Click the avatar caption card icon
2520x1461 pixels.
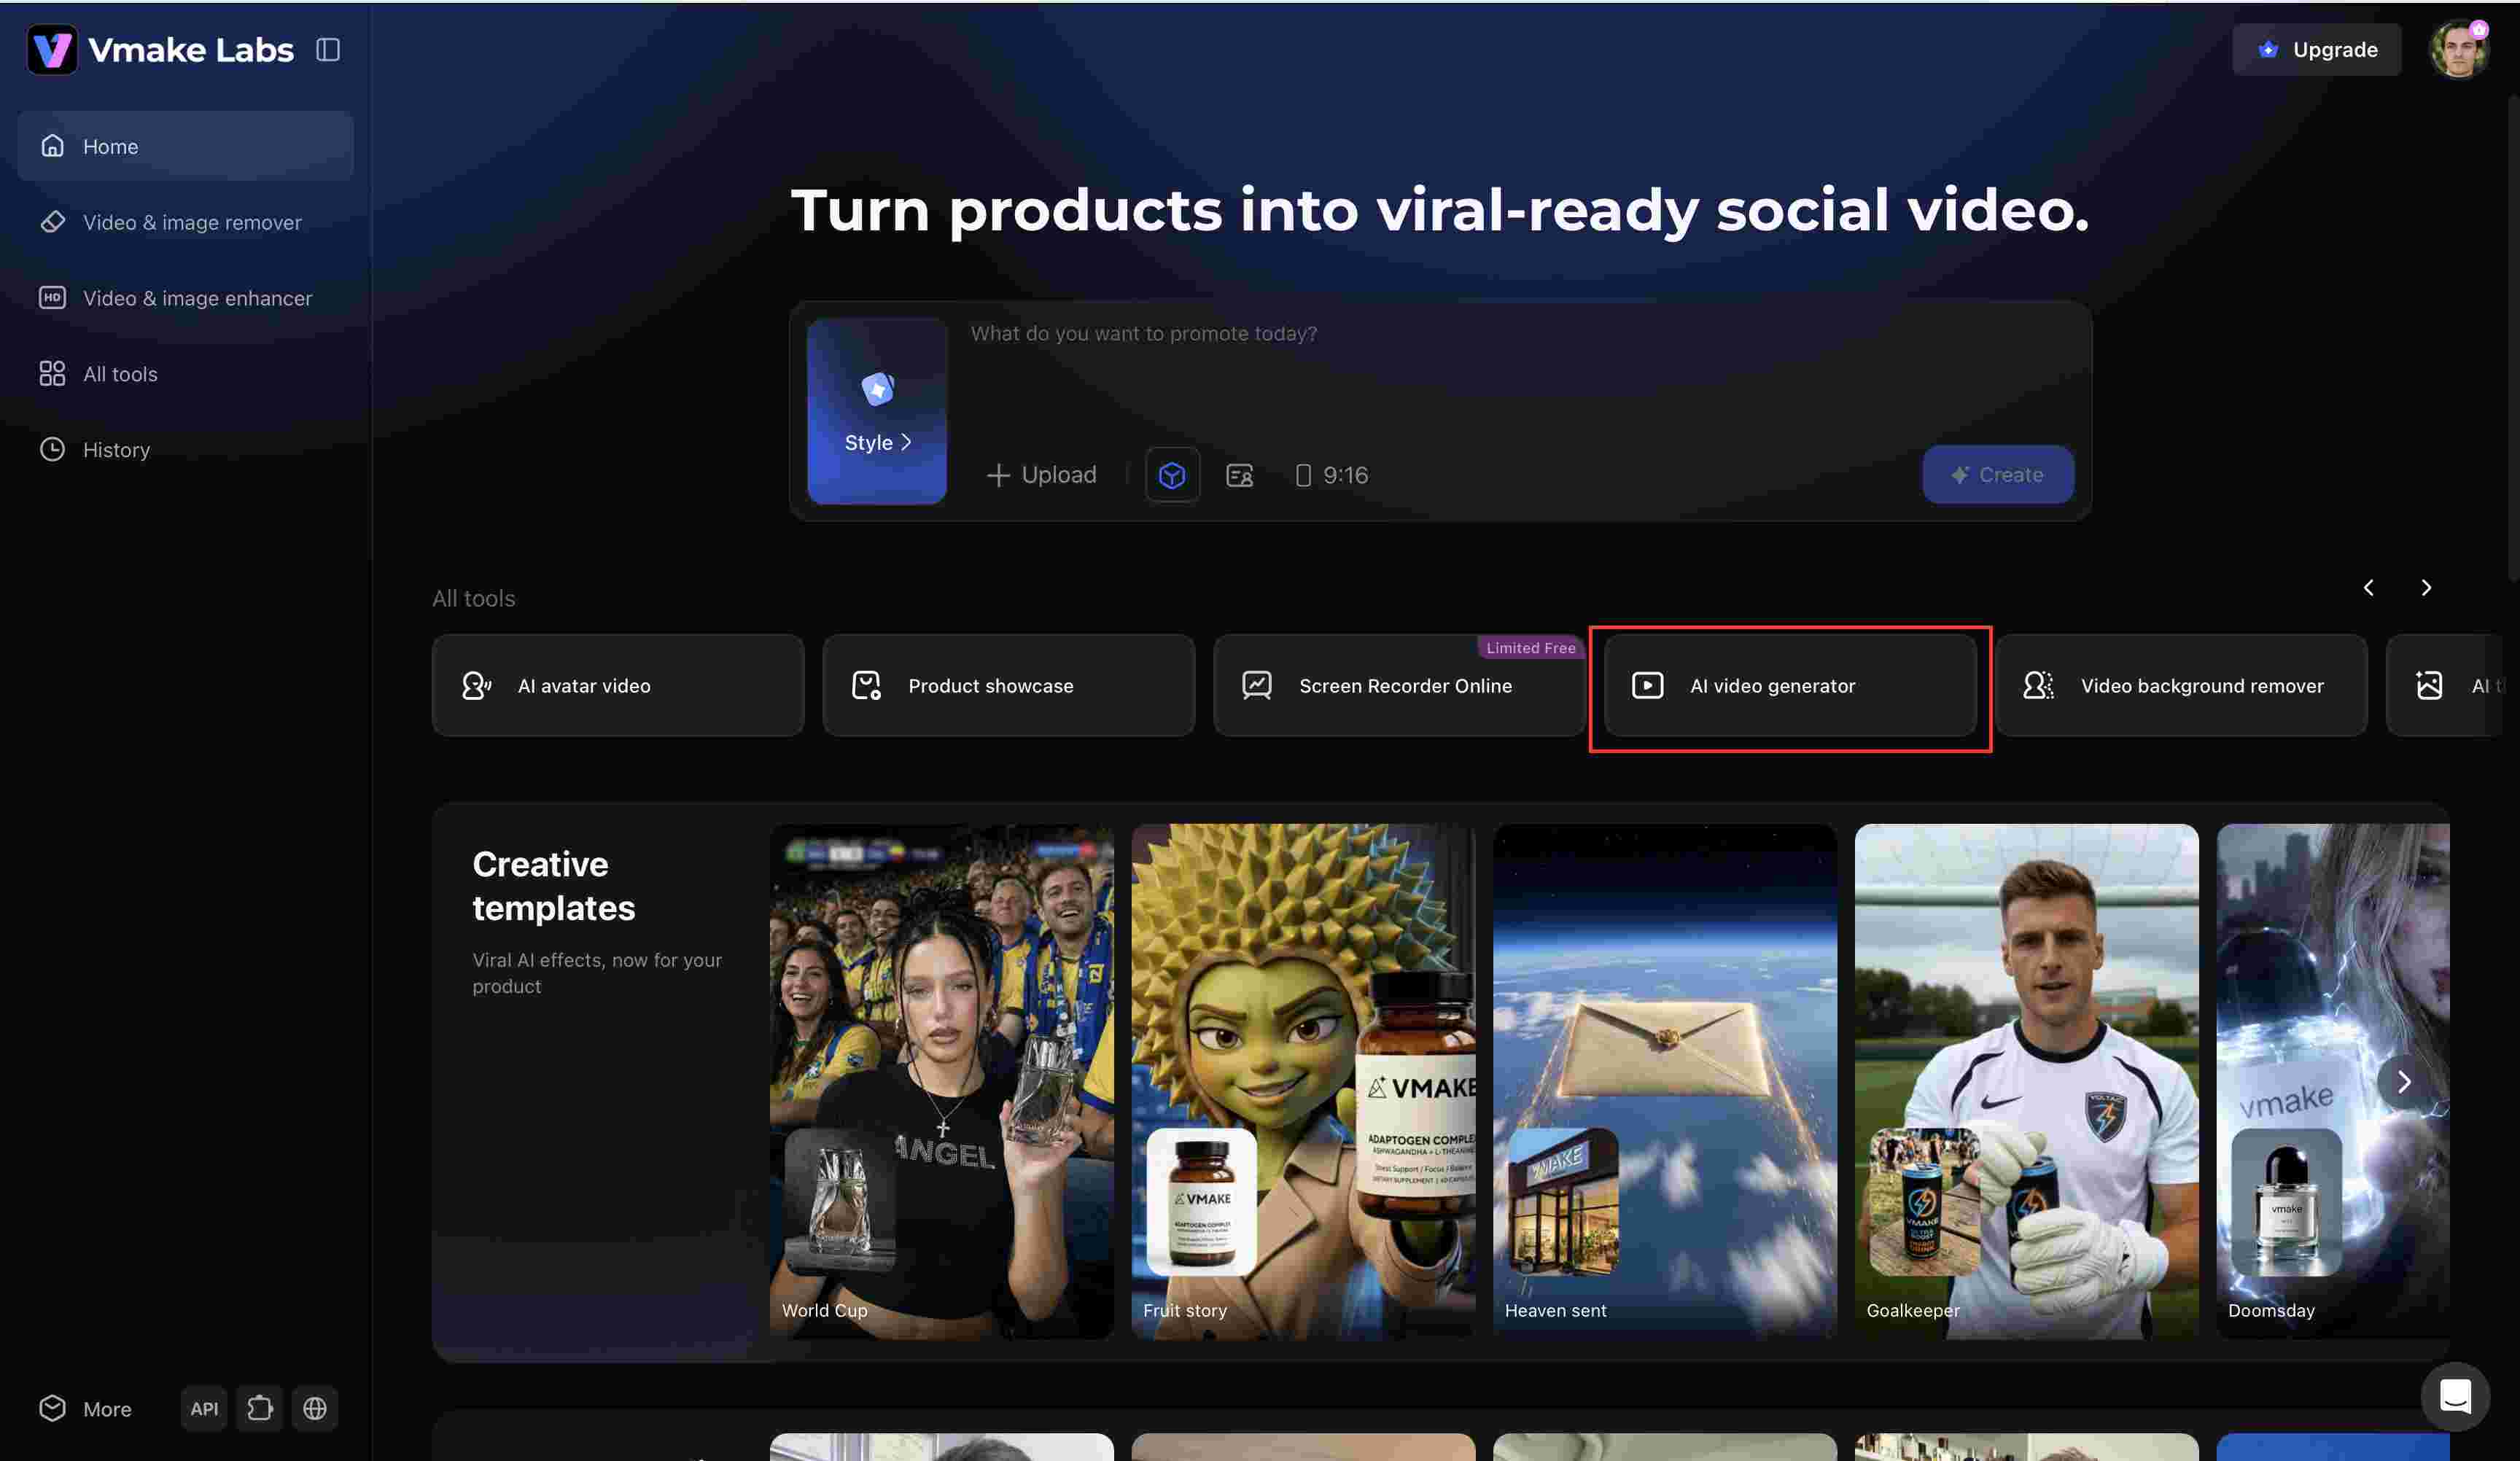[1240, 475]
